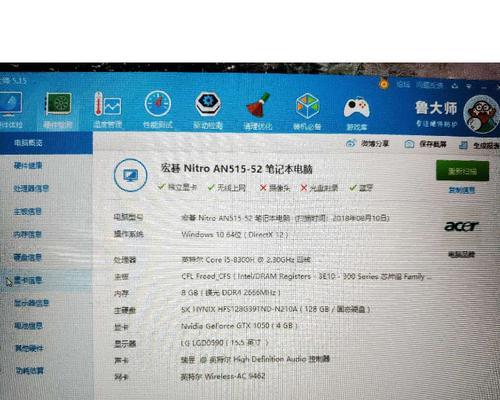Click the 蓝牙 green check item
Screen dimensions: 500x400
tap(361, 188)
